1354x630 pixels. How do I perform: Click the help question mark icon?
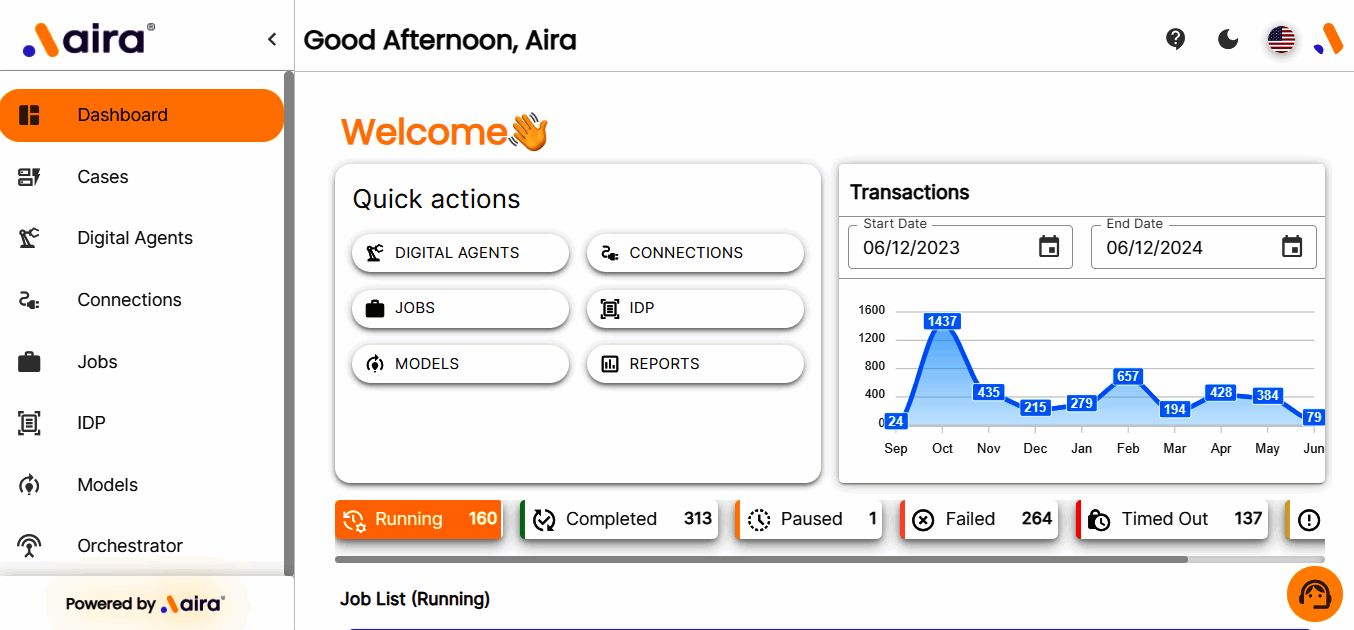(x=1176, y=39)
